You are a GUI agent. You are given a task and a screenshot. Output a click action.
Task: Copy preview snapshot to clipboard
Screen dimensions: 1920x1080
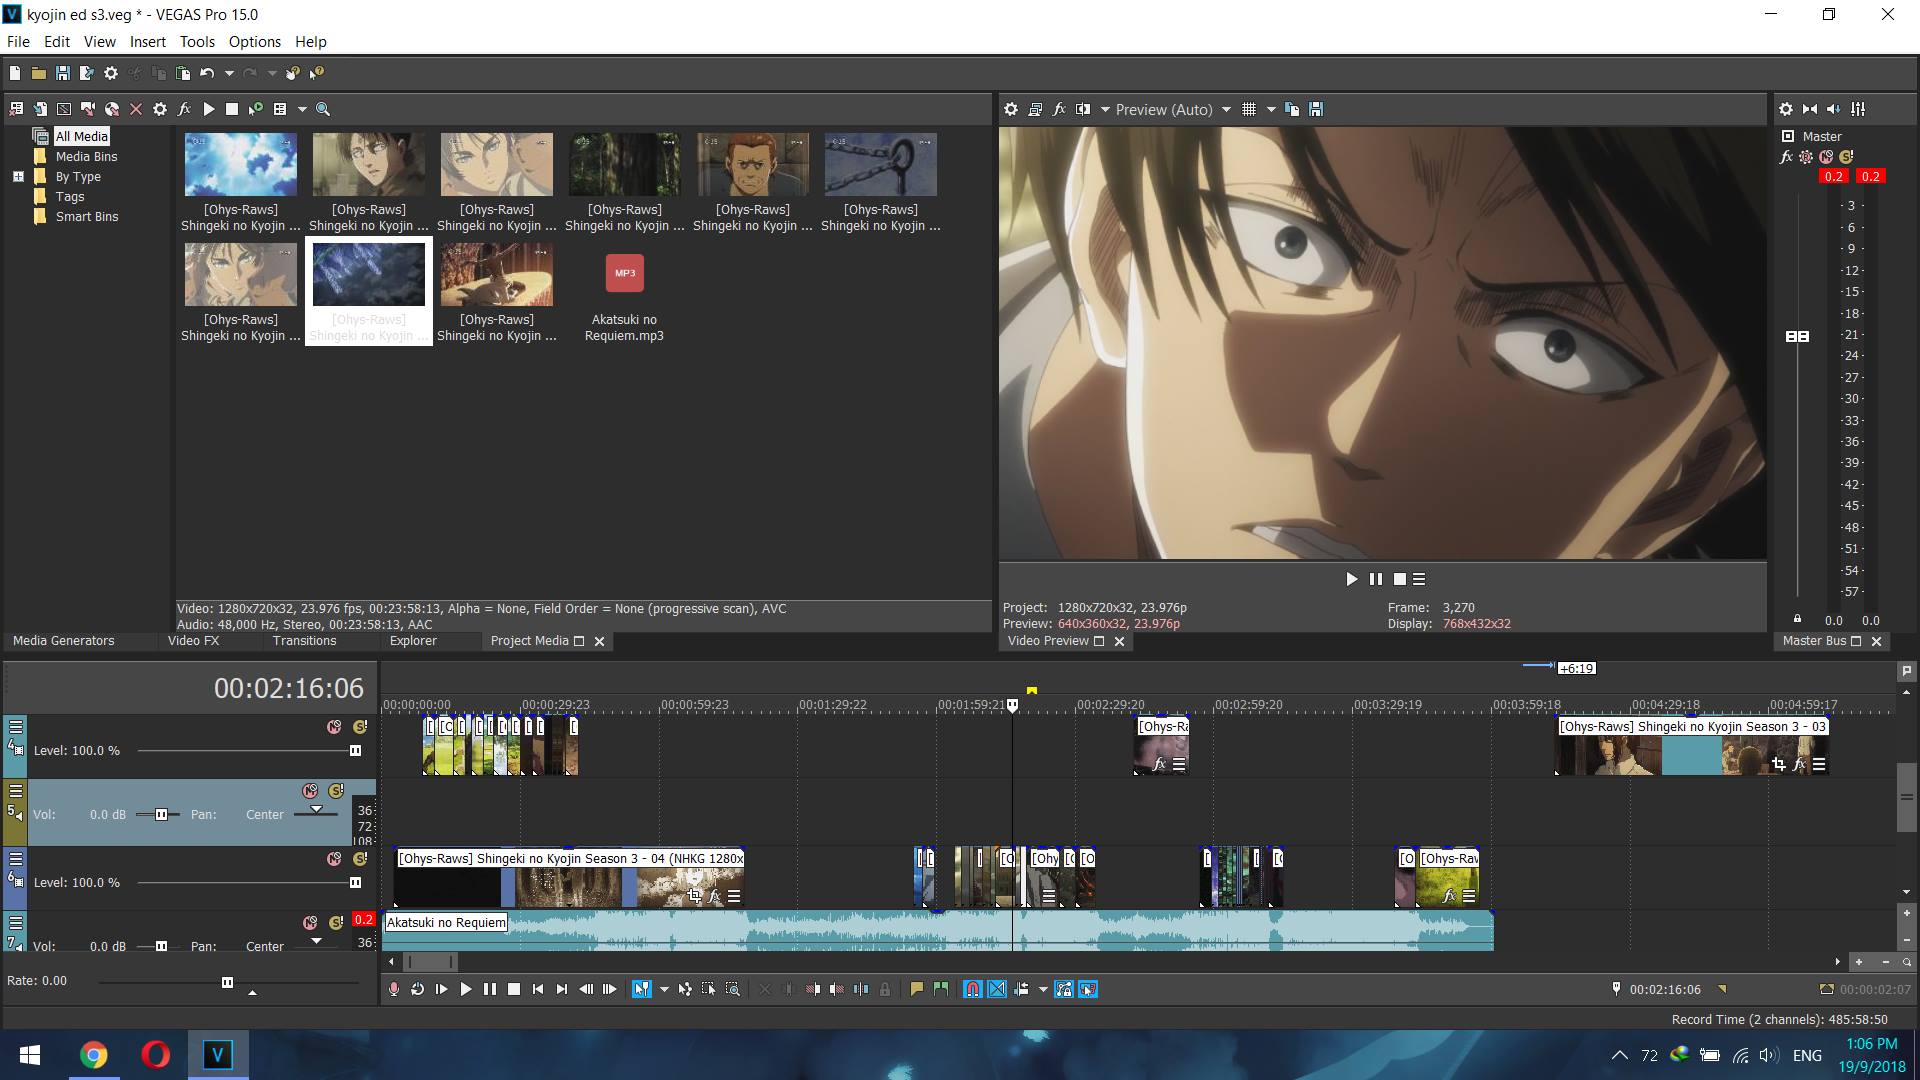pos(1292,109)
